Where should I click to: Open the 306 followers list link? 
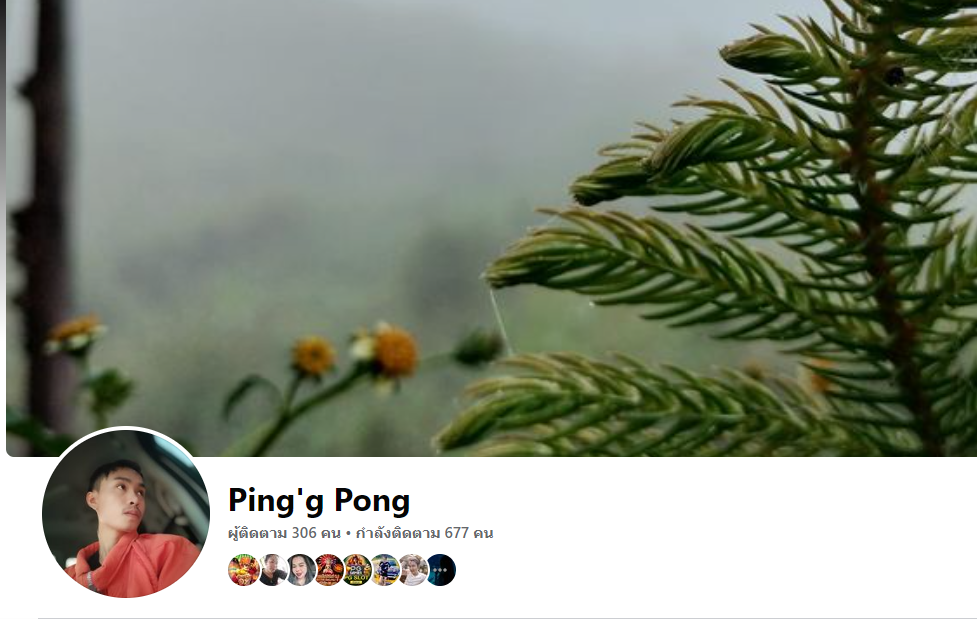click(284, 533)
